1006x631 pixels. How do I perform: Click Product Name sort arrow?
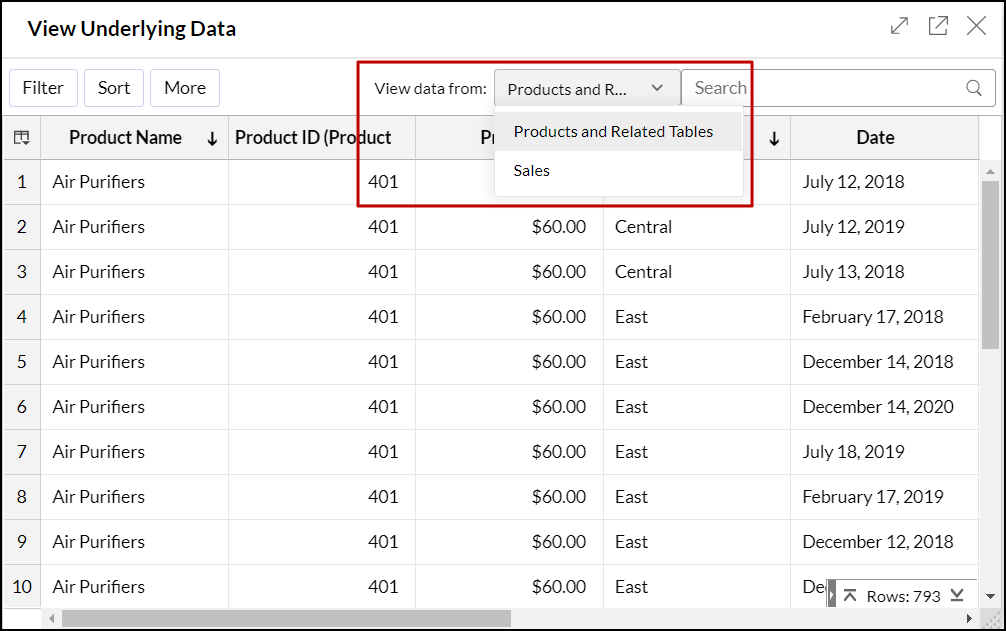click(212, 139)
